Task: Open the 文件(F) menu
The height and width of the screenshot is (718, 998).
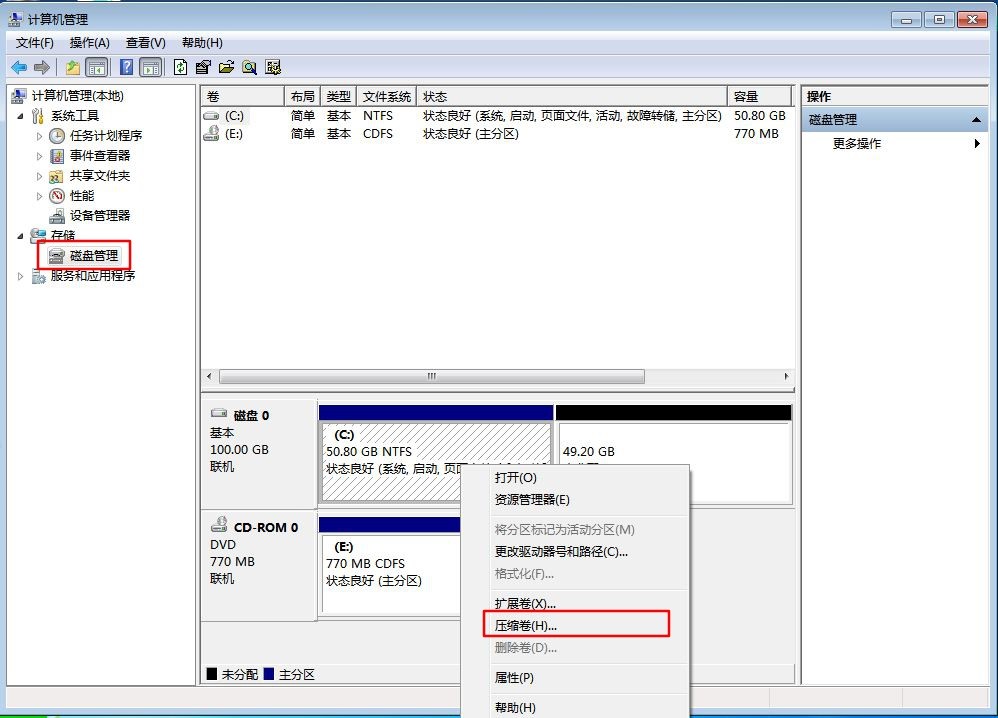Action: click(34, 43)
